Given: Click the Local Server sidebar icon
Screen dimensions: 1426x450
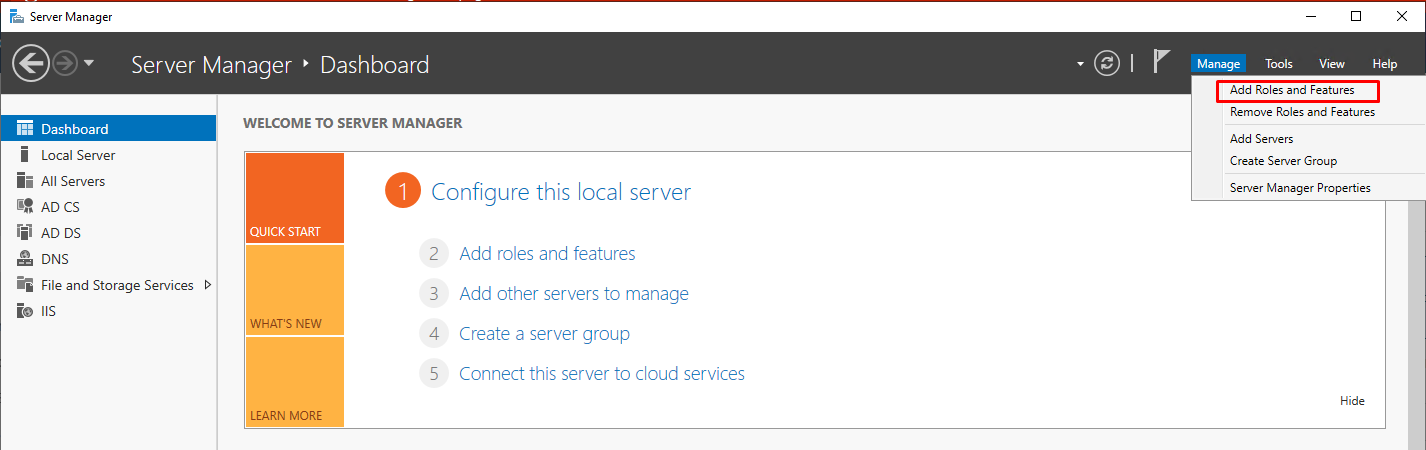Looking at the screenshot, I should [25, 155].
